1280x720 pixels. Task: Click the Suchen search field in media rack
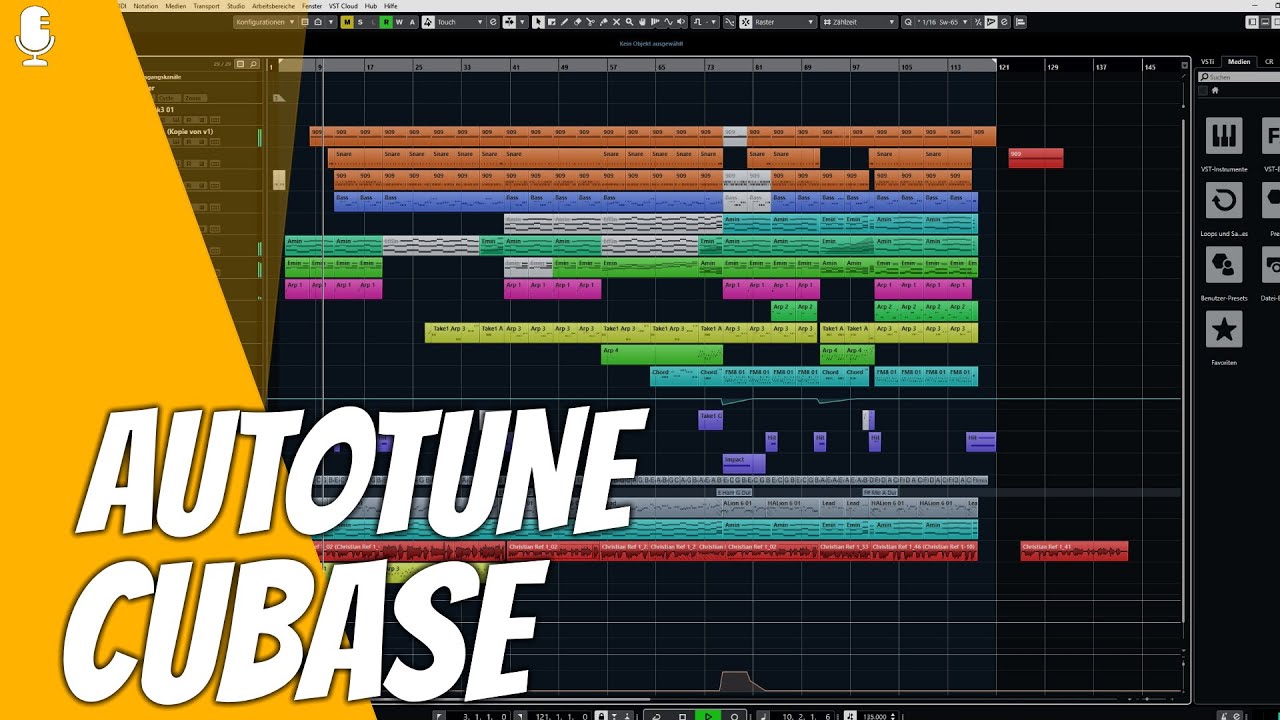1240,76
